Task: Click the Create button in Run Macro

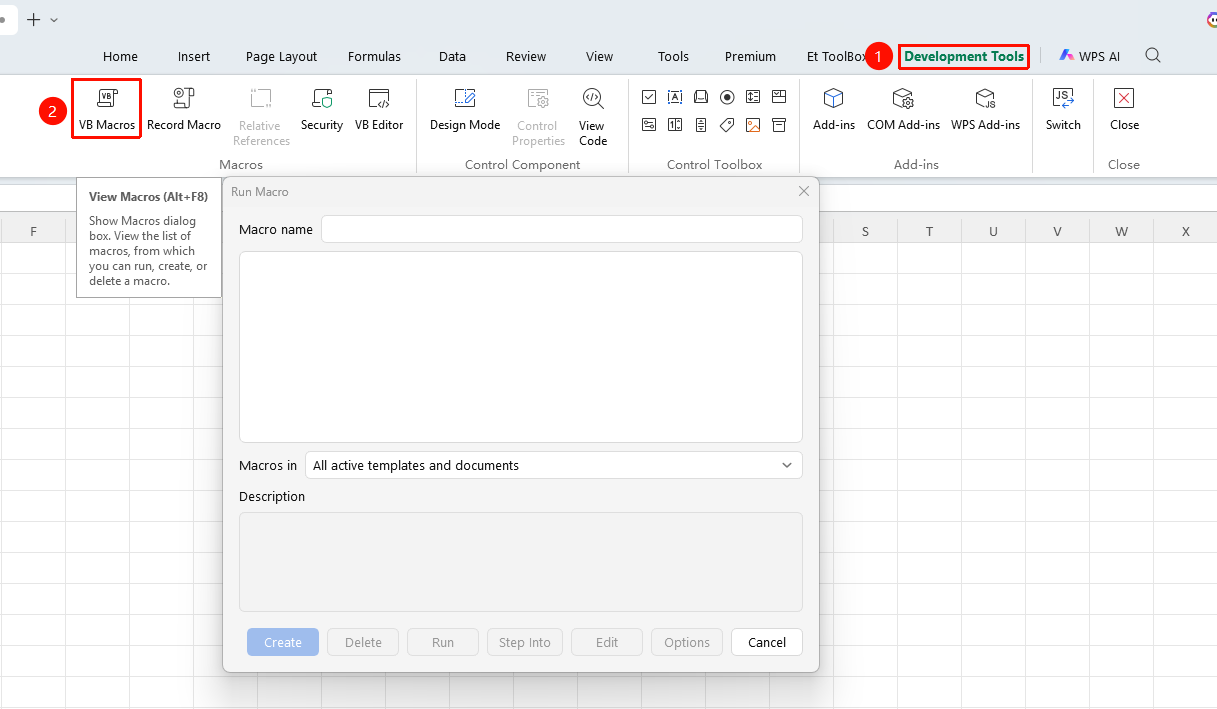Action: pos(283,642)
